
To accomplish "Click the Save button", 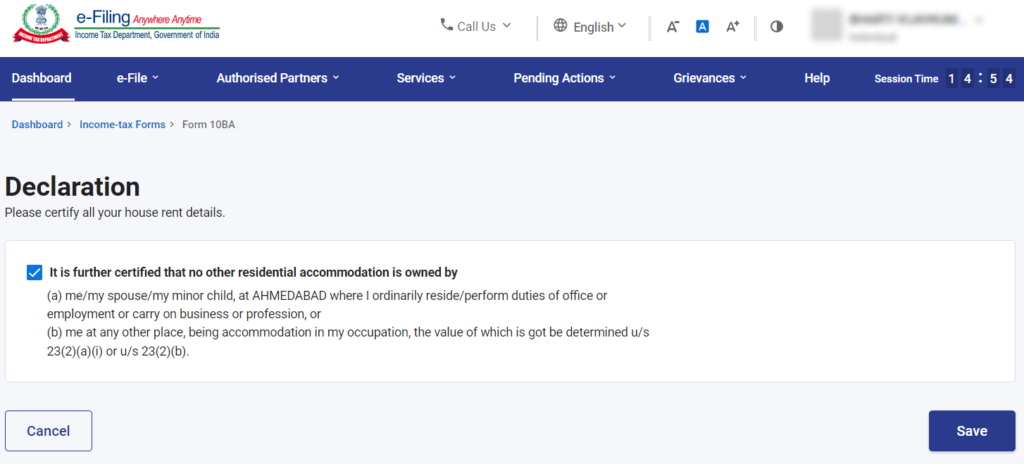I will 971,431.
